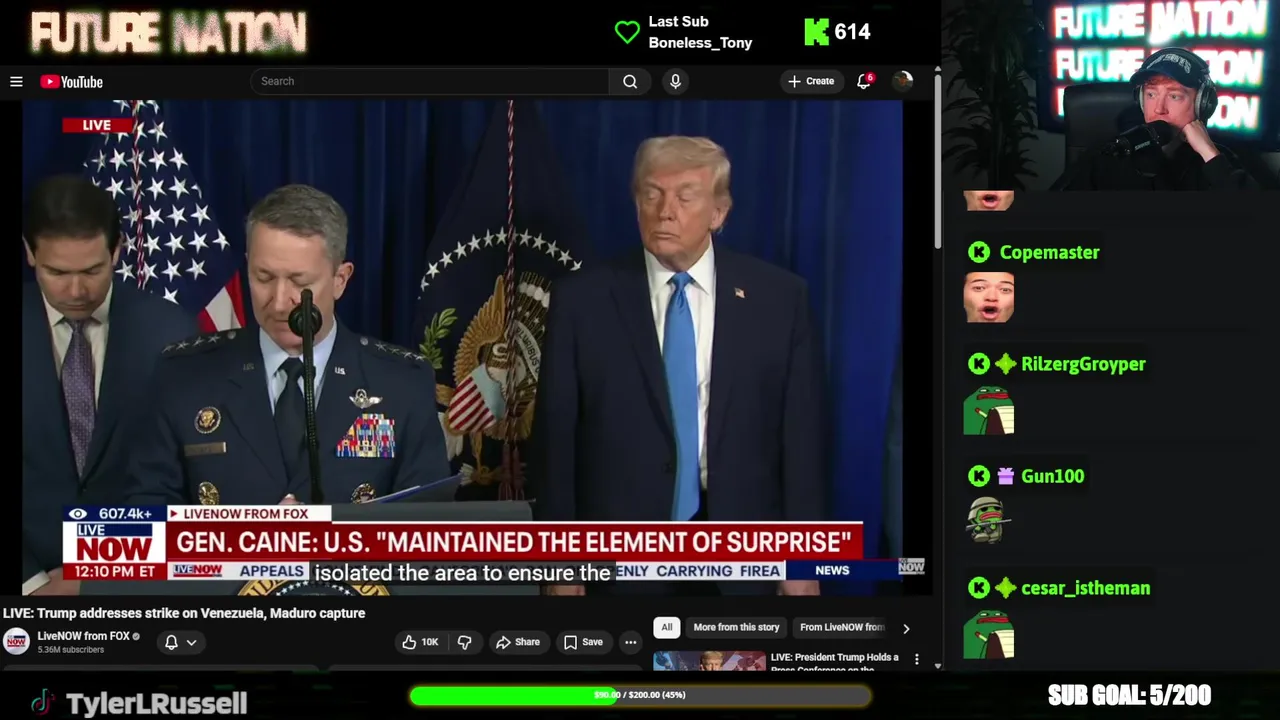Click the FUTURE NATION stream logo
Image resolution: width=1280 pixels, height=720 pixels.
coord(168,34)
